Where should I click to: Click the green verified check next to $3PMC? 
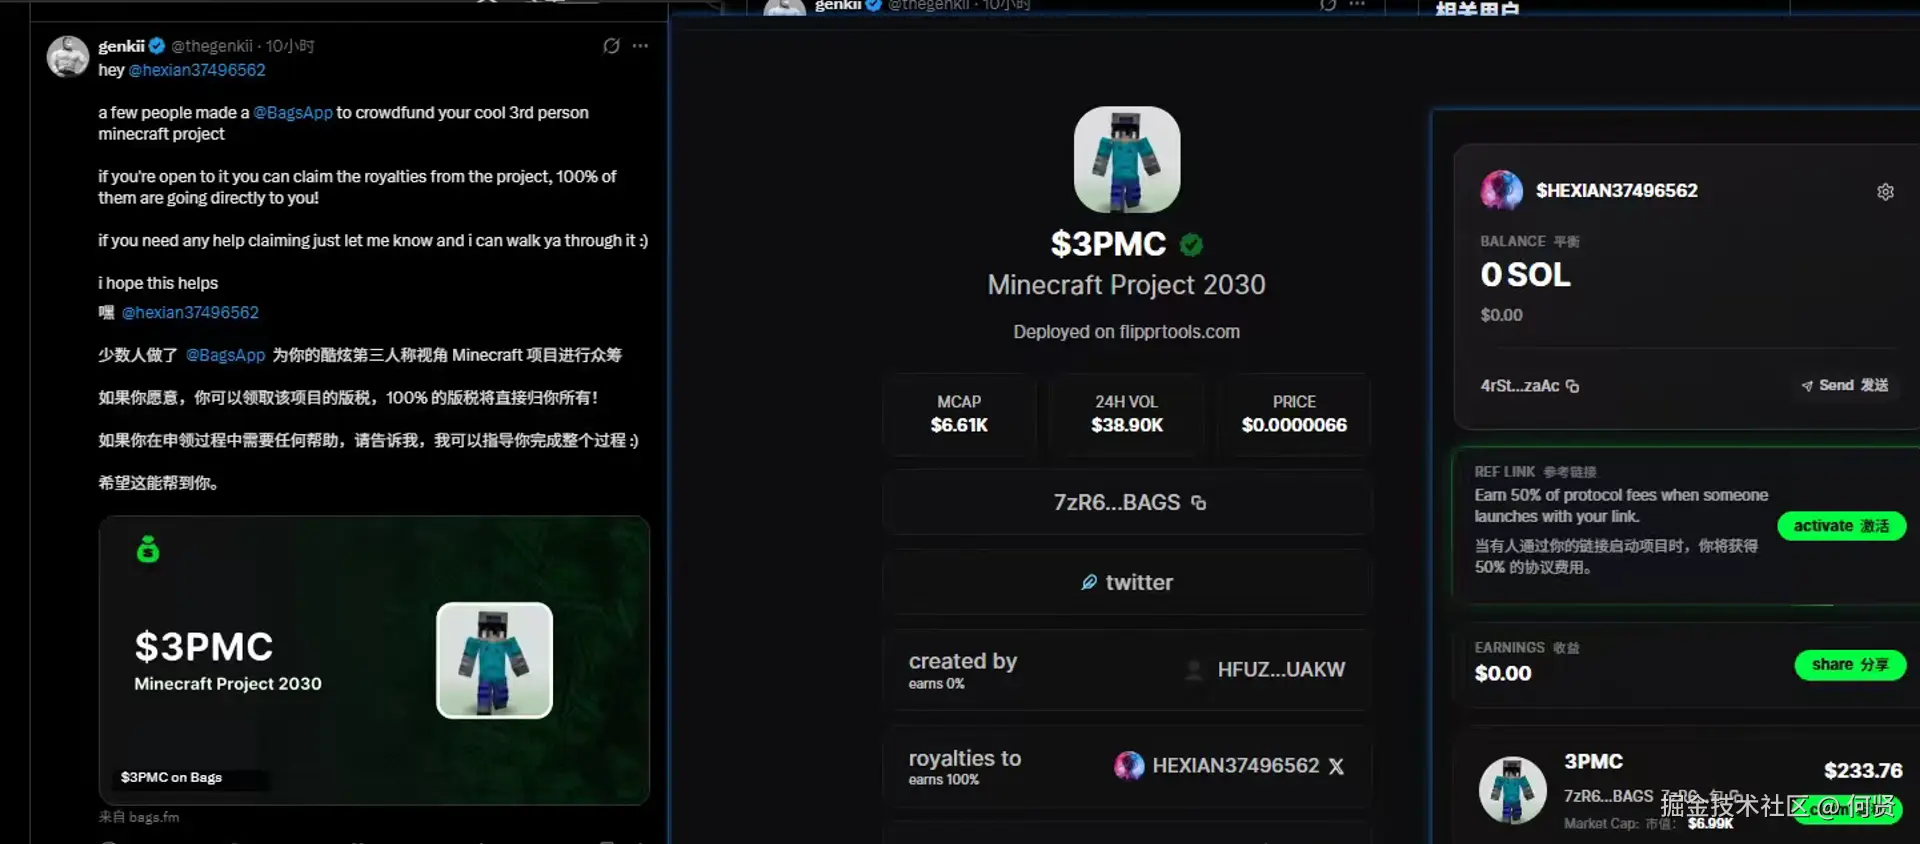(1191, 244)
